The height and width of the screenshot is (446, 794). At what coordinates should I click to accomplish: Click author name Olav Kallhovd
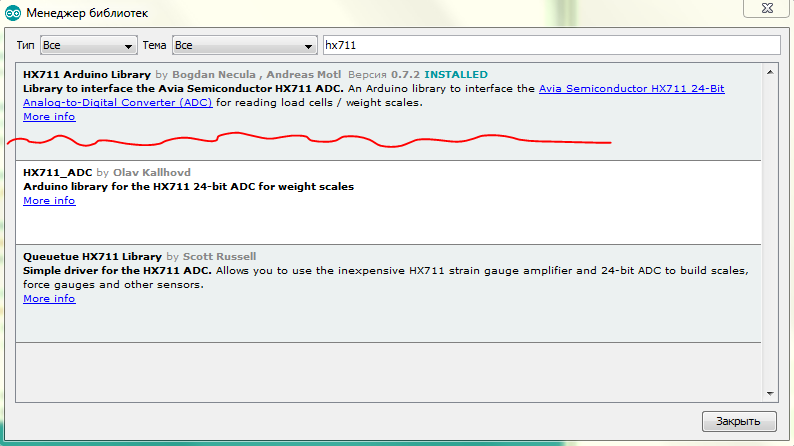coord(151,173)
